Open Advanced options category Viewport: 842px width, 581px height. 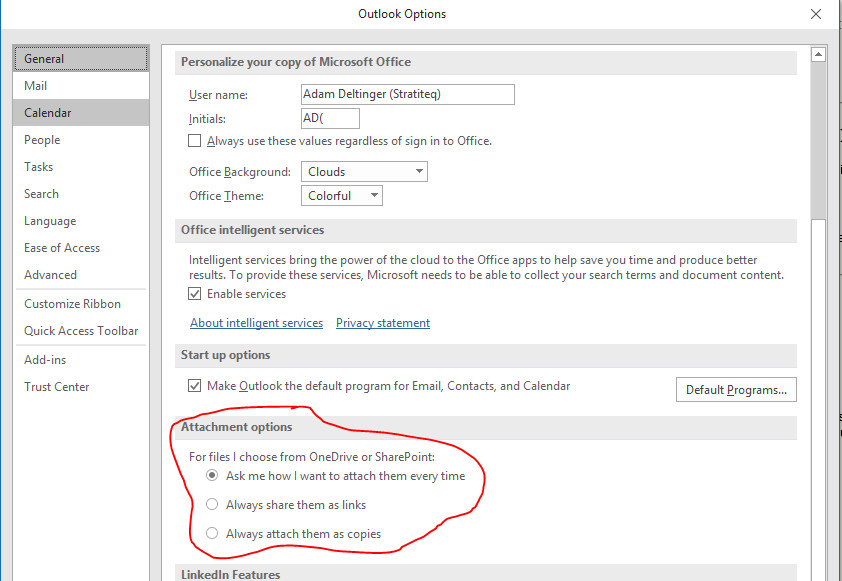pyautogui.click(x=81, y=274)
